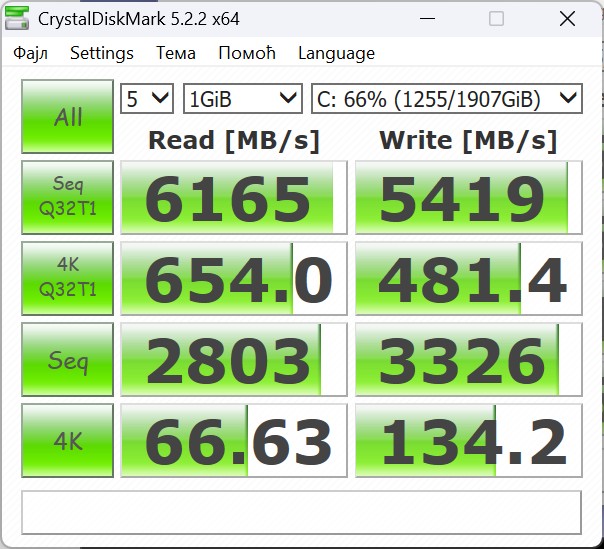Start the Seq benchmark test
This screenshot has height=549, width=604.
(x=67, y=359)
